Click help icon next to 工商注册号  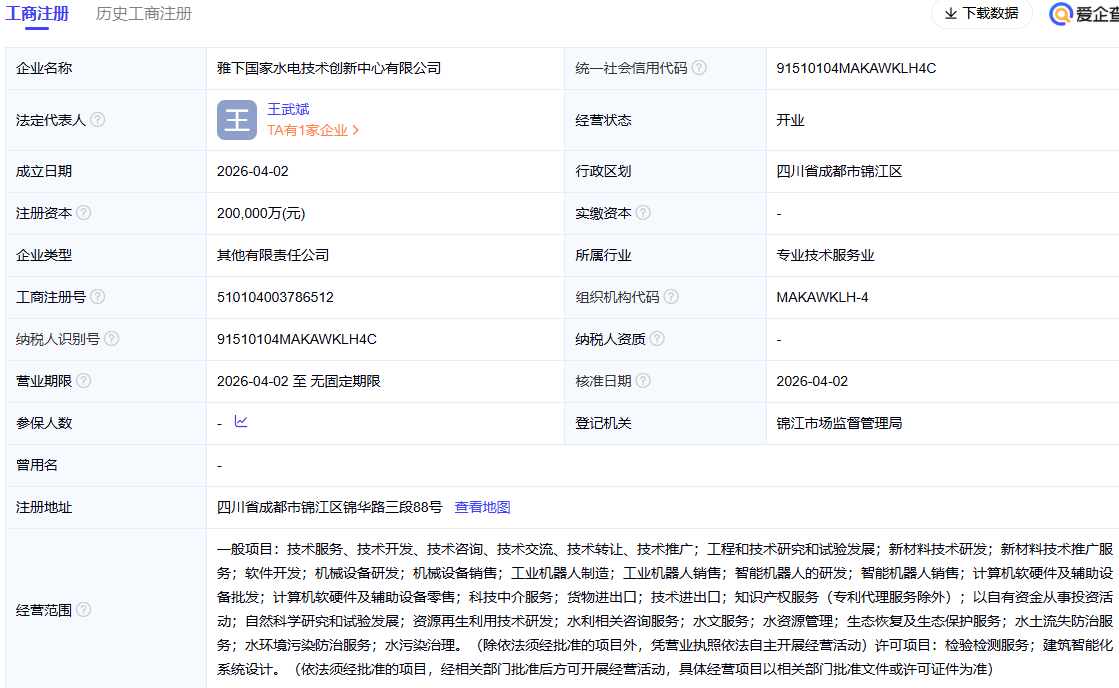point(98,297)
